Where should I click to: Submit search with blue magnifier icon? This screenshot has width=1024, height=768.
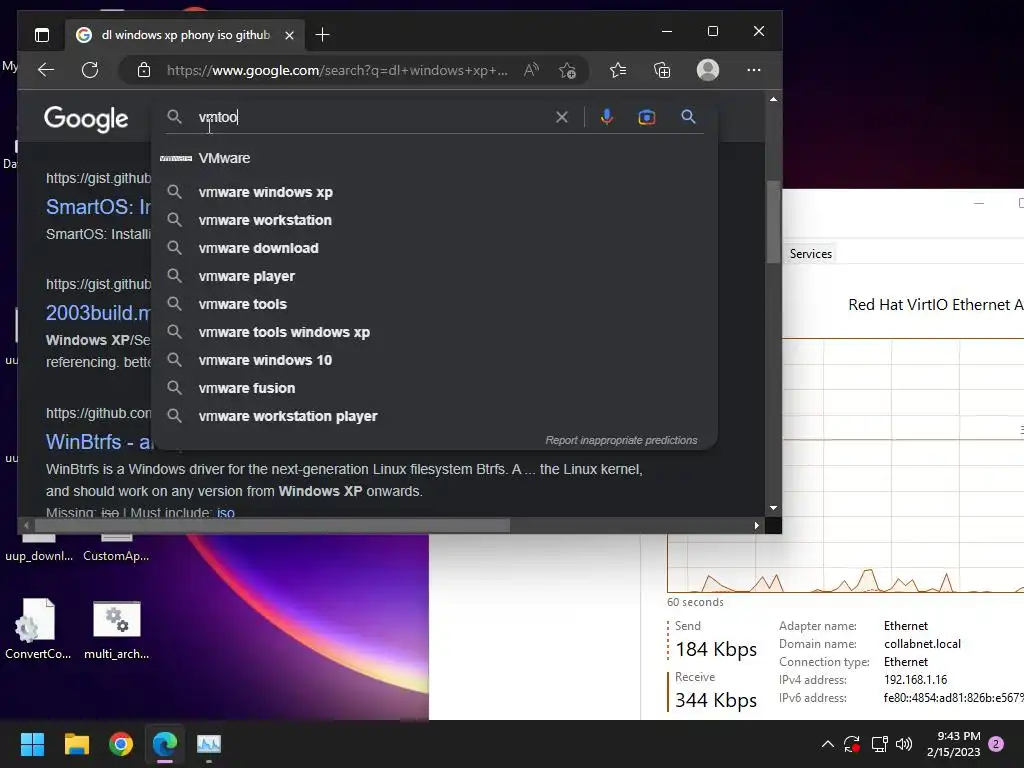pos(688,117)
